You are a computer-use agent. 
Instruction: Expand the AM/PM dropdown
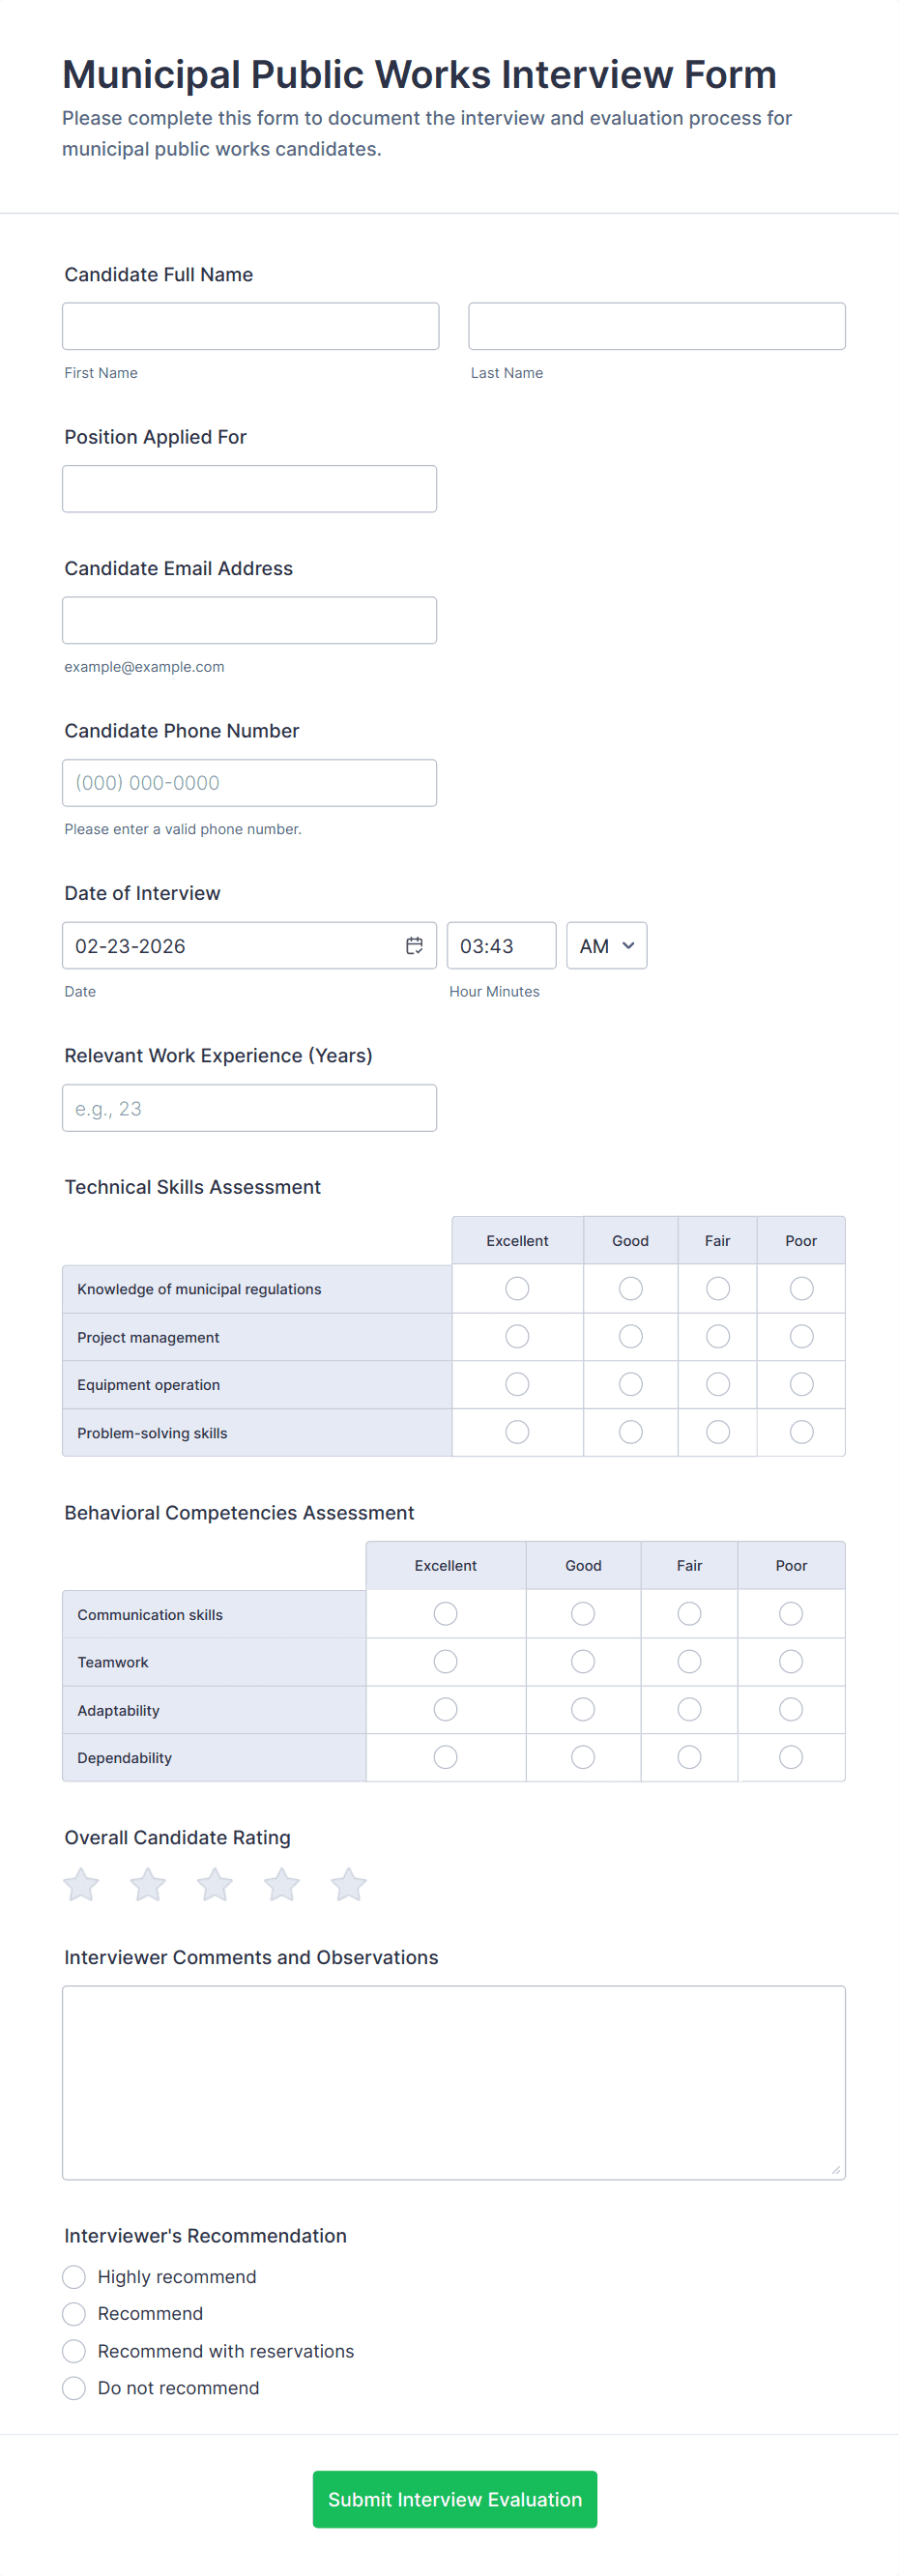(606, 945)
